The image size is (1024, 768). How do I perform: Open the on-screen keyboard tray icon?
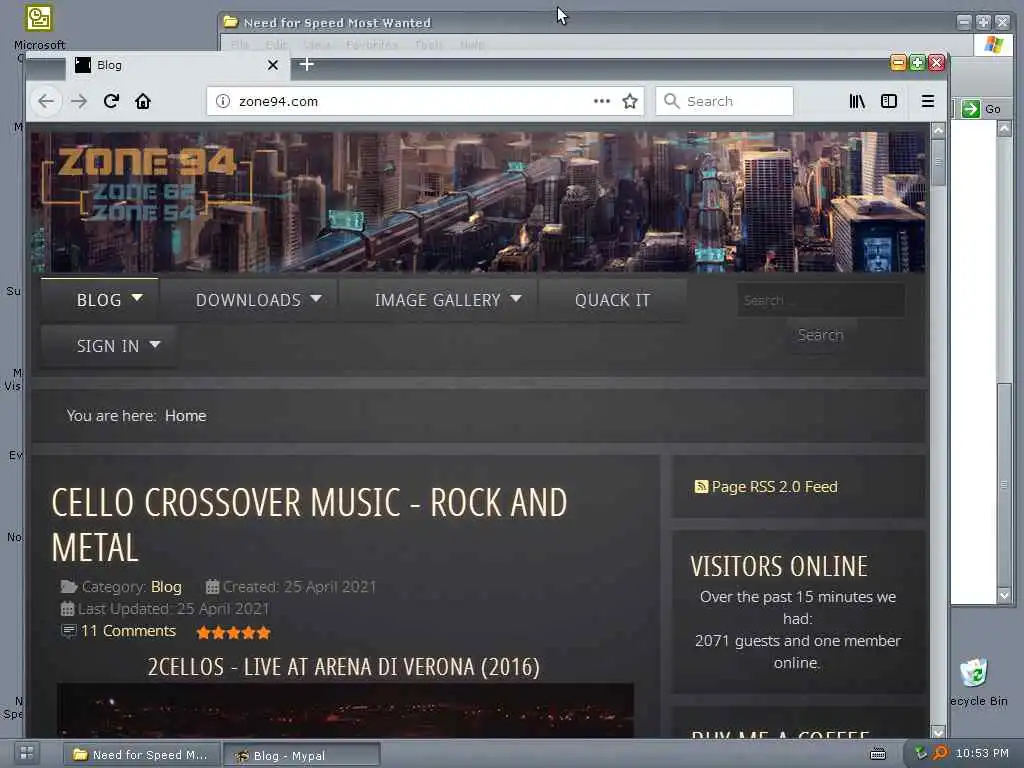[878, 754]
